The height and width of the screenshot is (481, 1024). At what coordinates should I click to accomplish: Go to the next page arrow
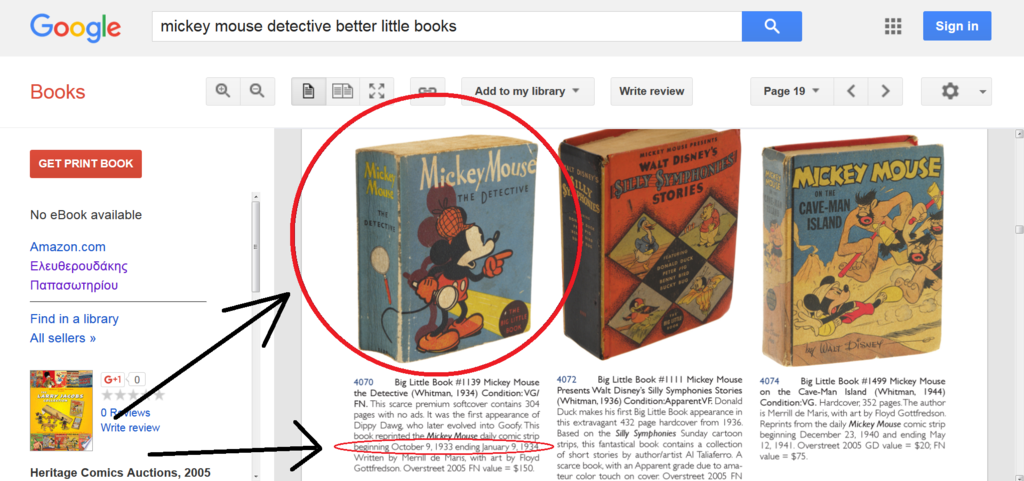tap(886, 91)
